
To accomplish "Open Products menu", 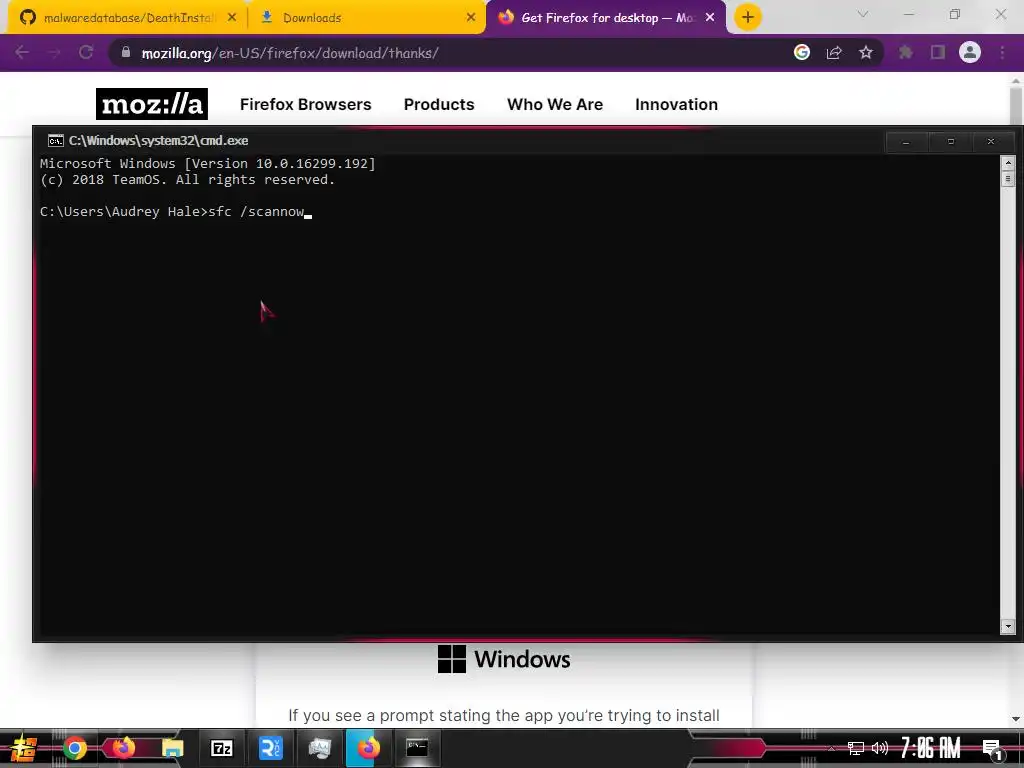I will pyautogui.click(x=439, y=104).
